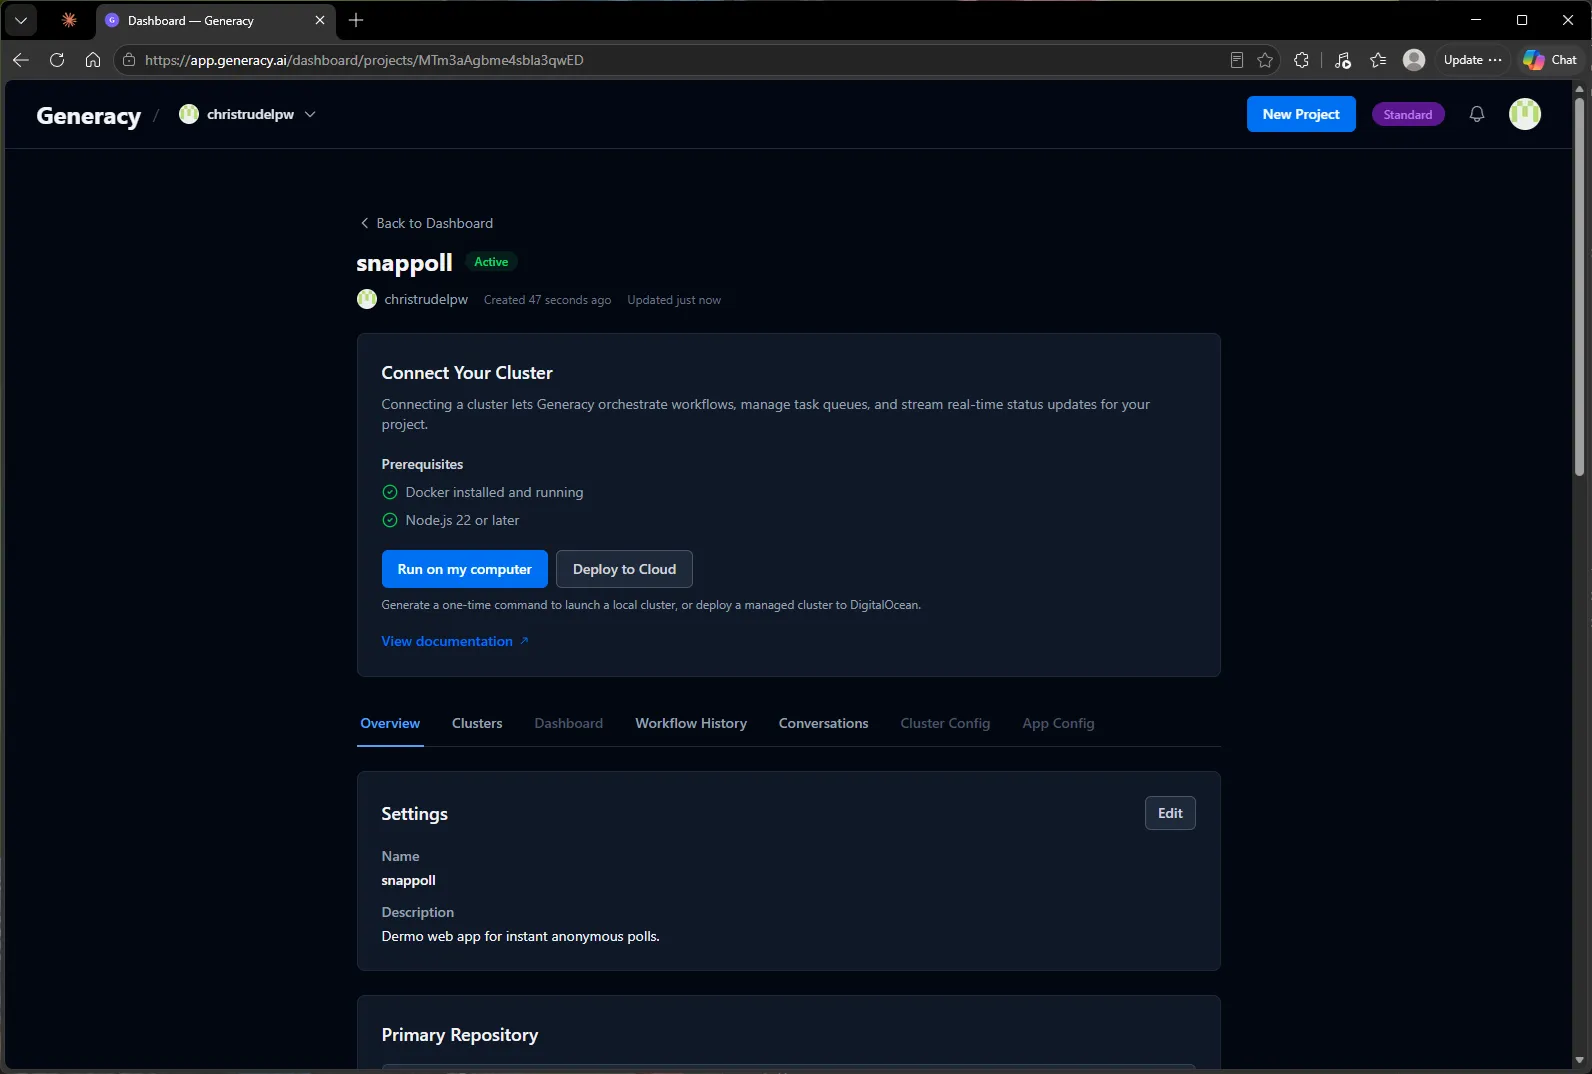
Task: Click the Generacy logo
Action: tap(89, 116)
